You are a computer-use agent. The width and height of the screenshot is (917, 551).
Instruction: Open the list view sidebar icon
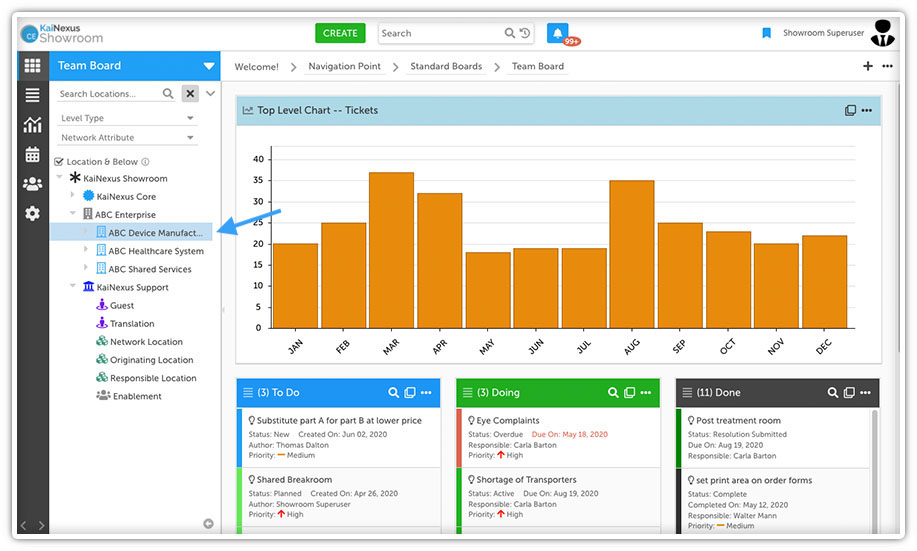(x=32, y=95)
